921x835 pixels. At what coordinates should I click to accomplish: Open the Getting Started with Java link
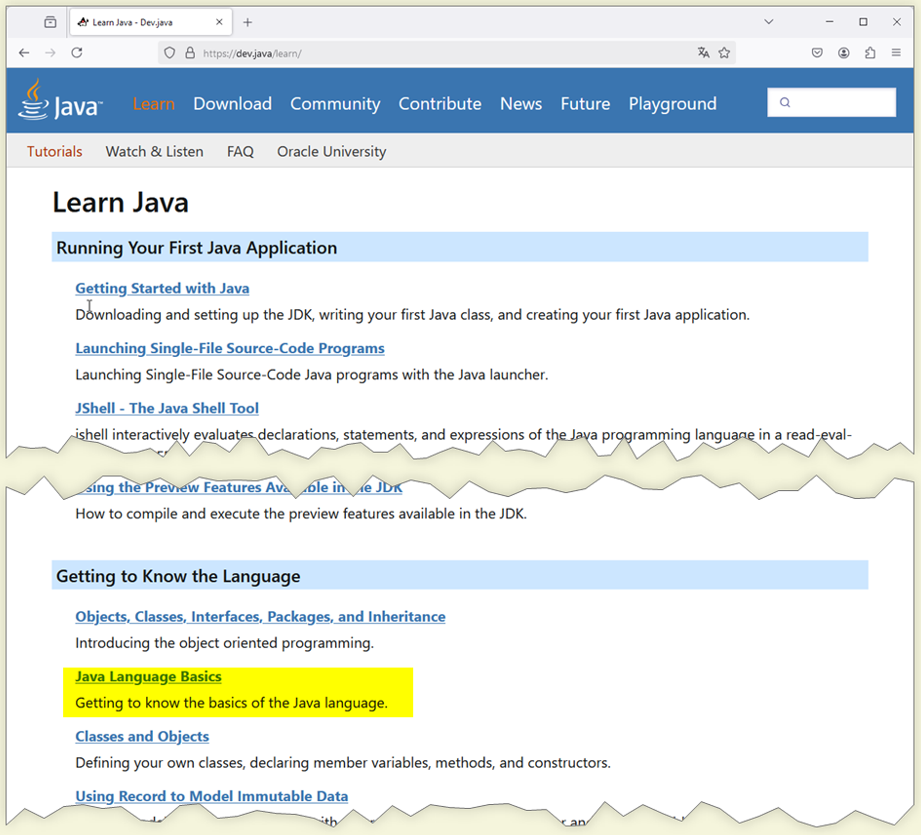(162, 288)
